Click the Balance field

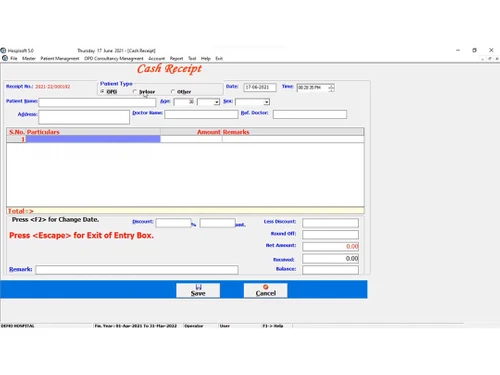click(330, 270)
